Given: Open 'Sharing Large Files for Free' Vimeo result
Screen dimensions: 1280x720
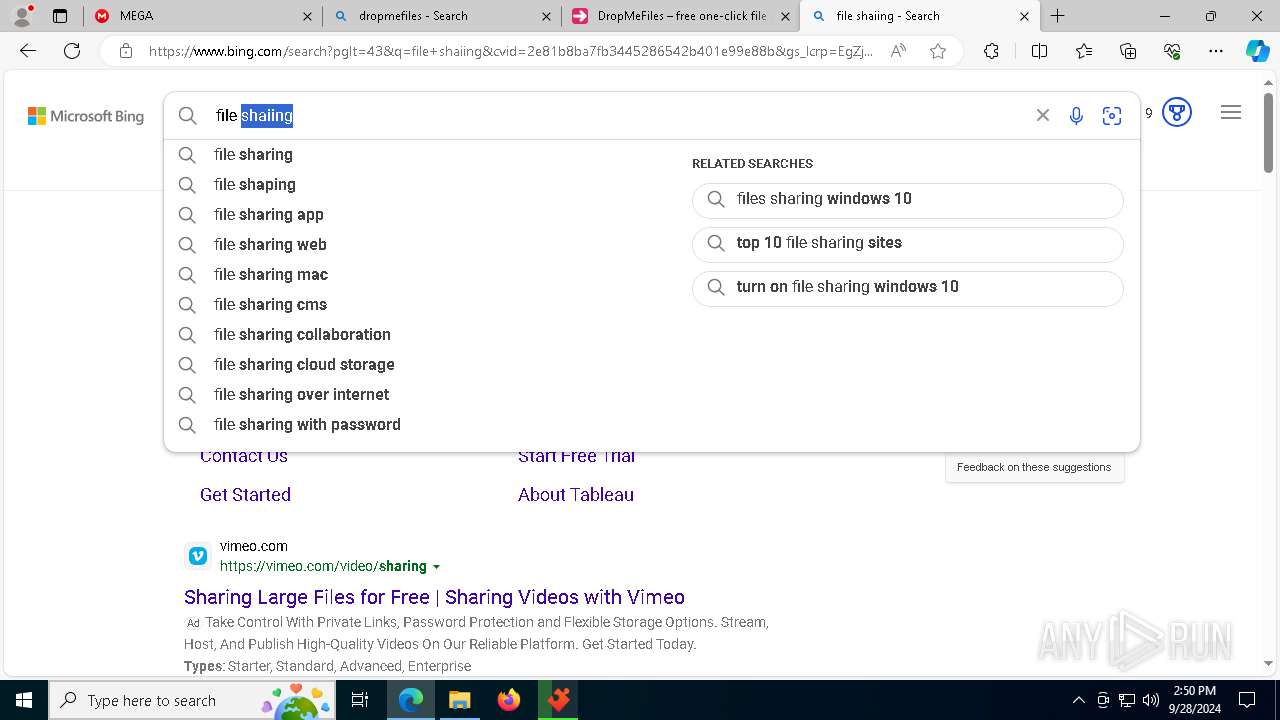Looking at the screenshot, I should coord(434,597).
